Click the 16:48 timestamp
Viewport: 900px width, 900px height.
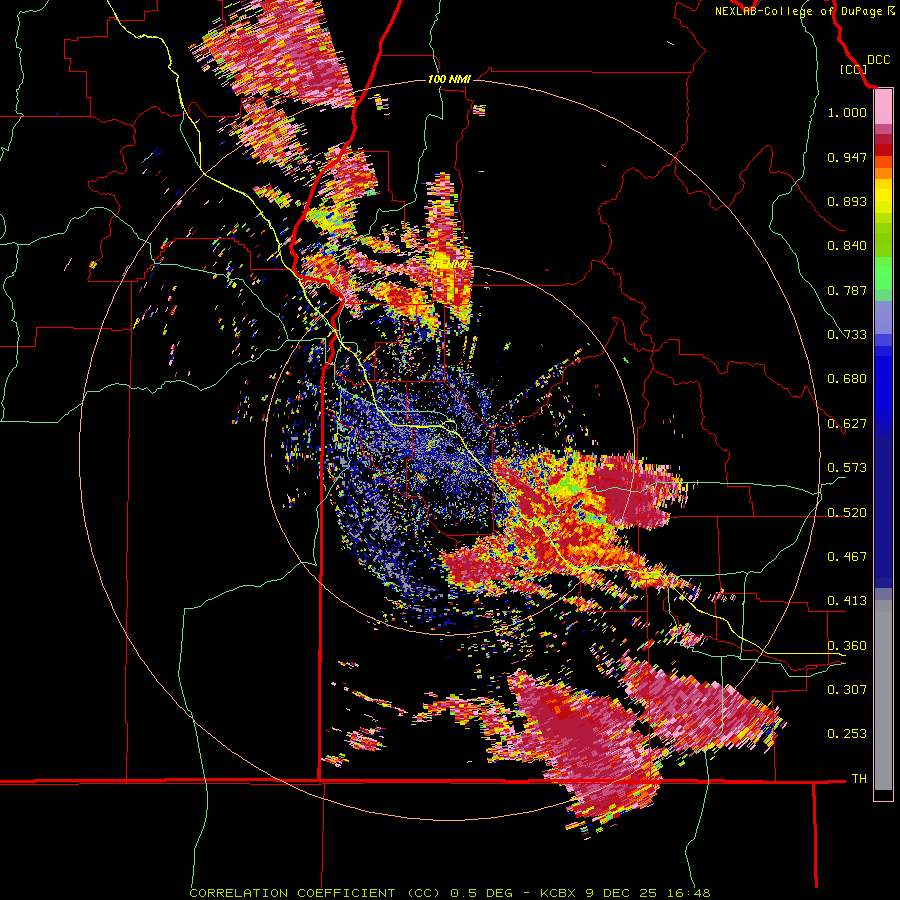pyautogui.click(x=689, y=893)
